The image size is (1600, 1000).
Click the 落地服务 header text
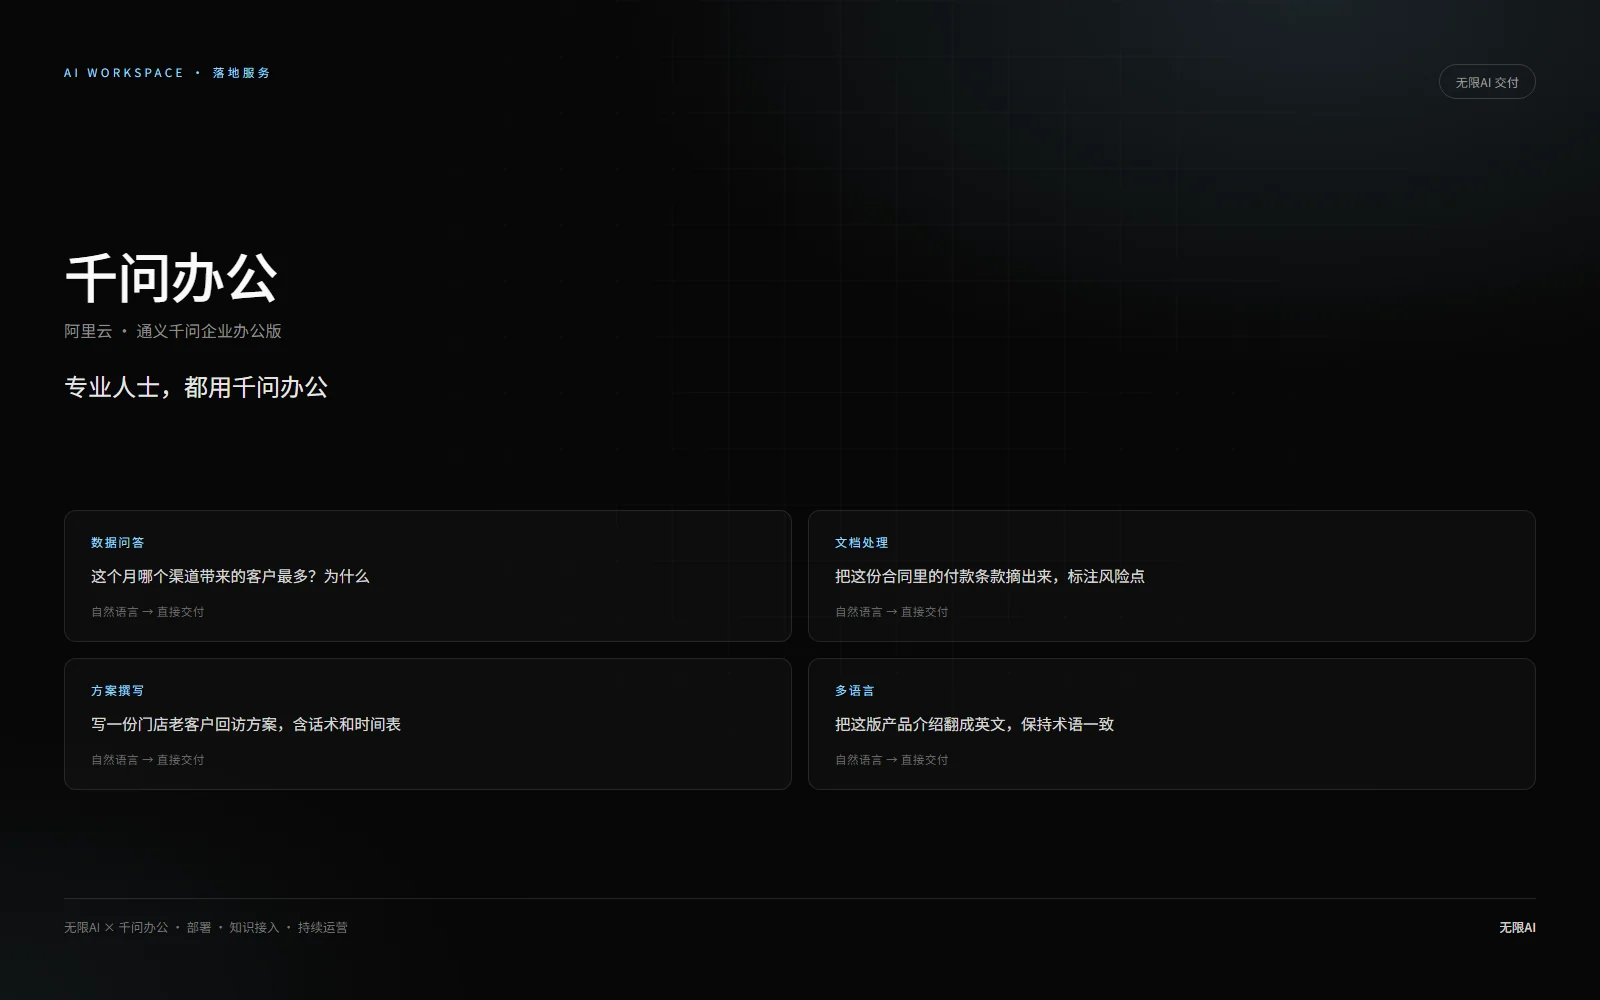point(241,73)
